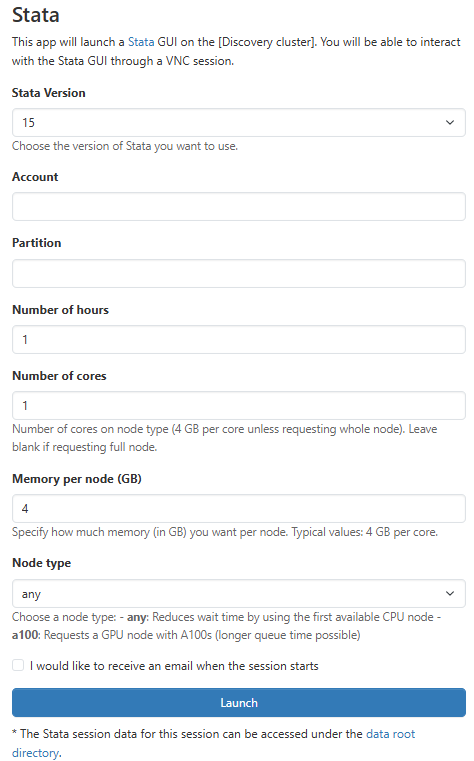Select the Number of hours field

[x=239, y=339]
